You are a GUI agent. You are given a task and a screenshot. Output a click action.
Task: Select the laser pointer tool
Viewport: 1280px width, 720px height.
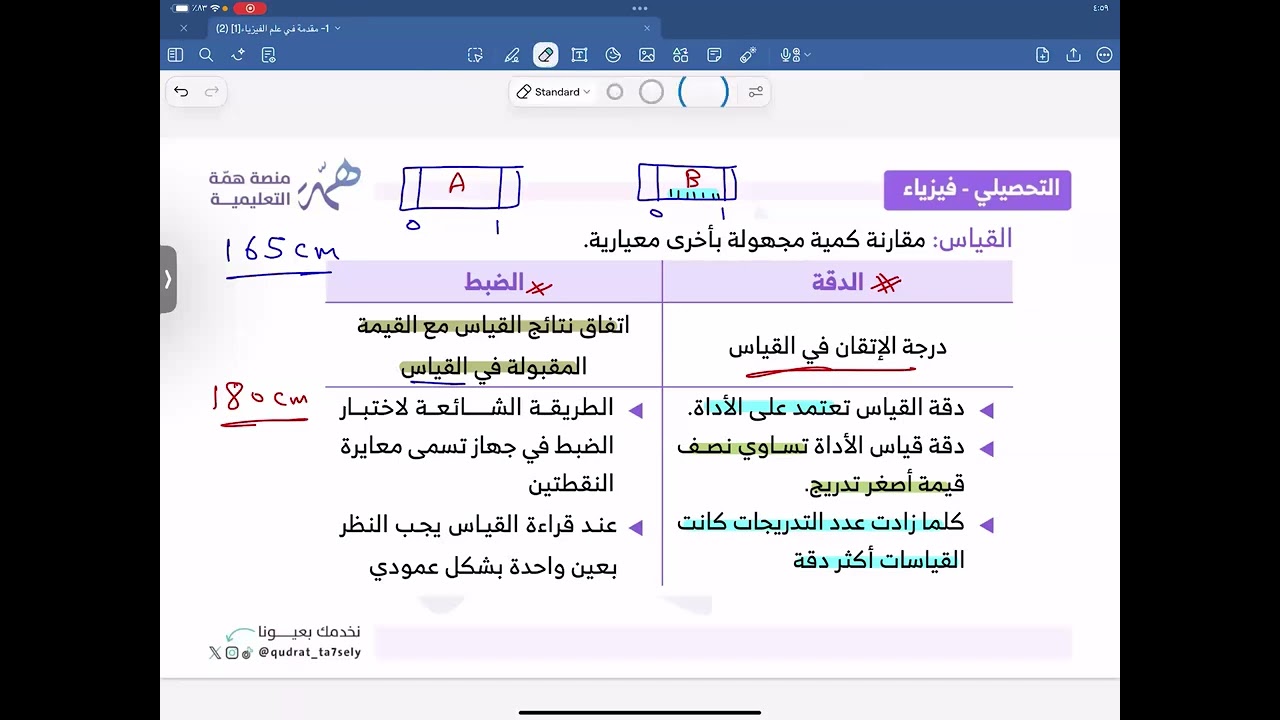coord(748,55)
